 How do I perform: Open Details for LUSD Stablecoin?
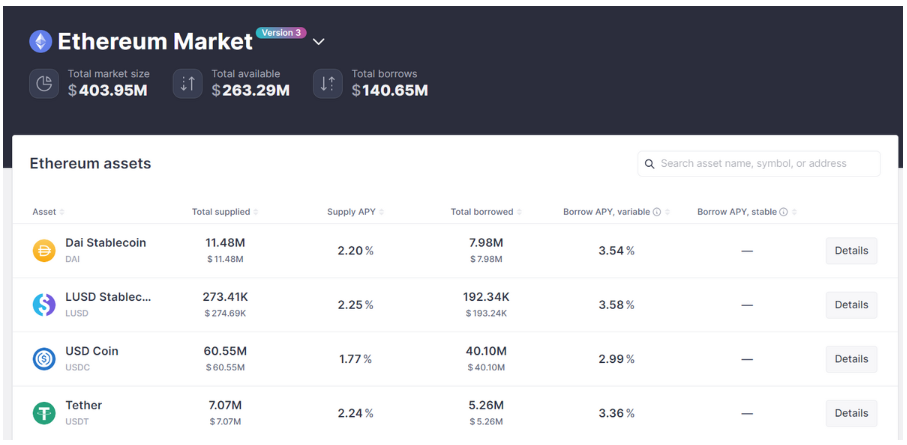click(851, 305)
